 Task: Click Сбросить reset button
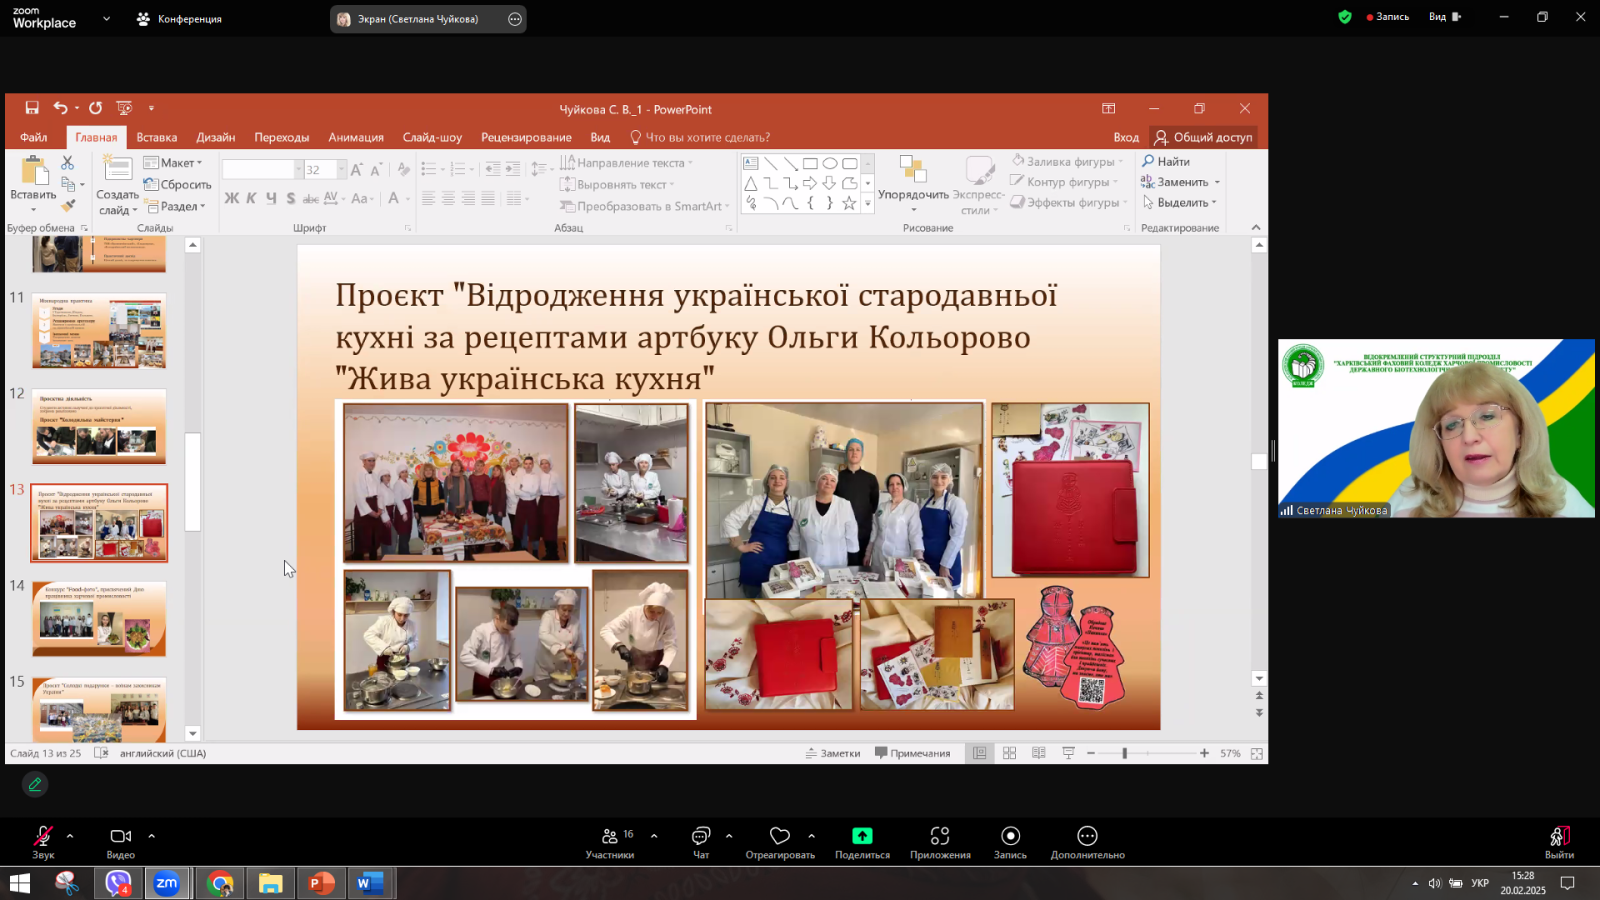178,184
